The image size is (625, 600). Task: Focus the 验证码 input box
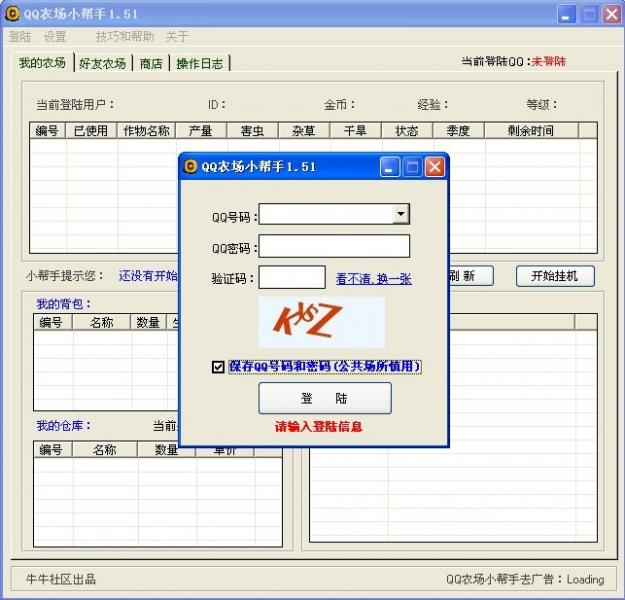click(292, 277)
